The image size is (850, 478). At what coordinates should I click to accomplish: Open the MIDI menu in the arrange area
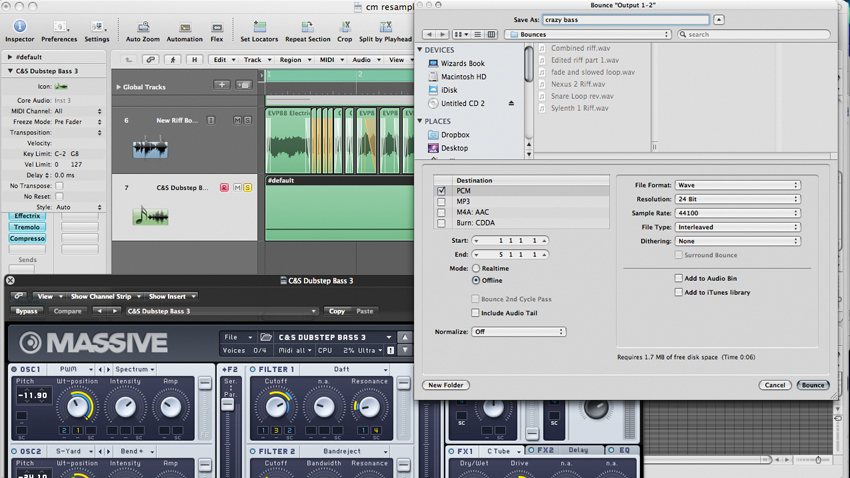pos(331,60)
